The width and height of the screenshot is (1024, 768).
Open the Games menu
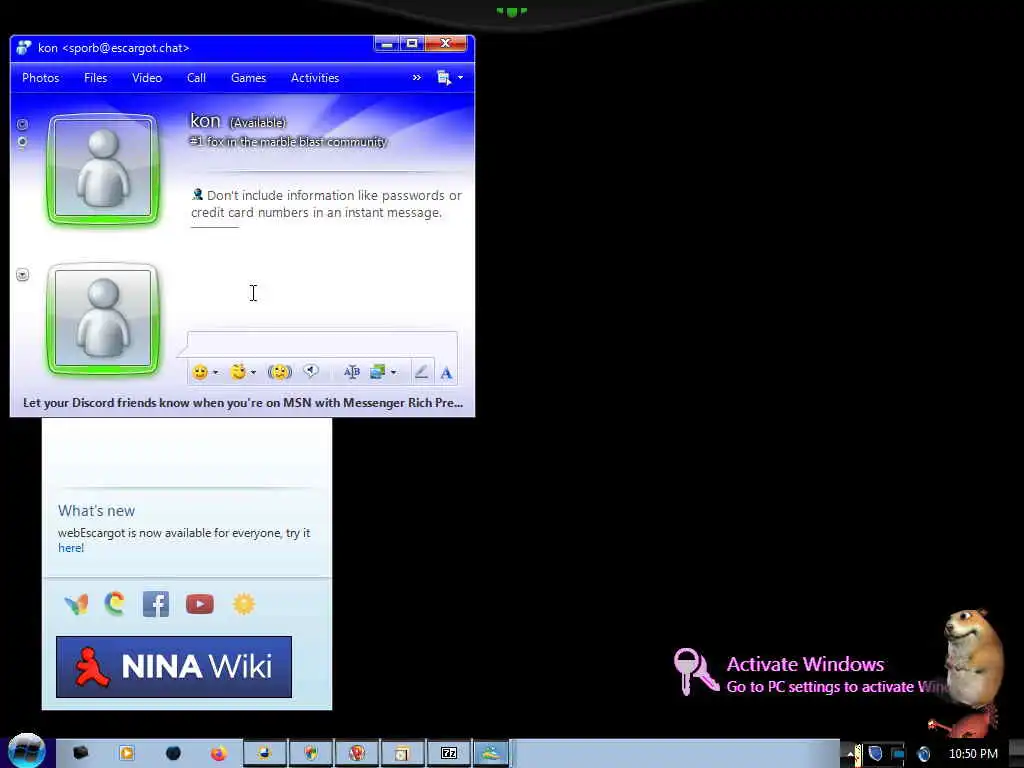[248, 78]
